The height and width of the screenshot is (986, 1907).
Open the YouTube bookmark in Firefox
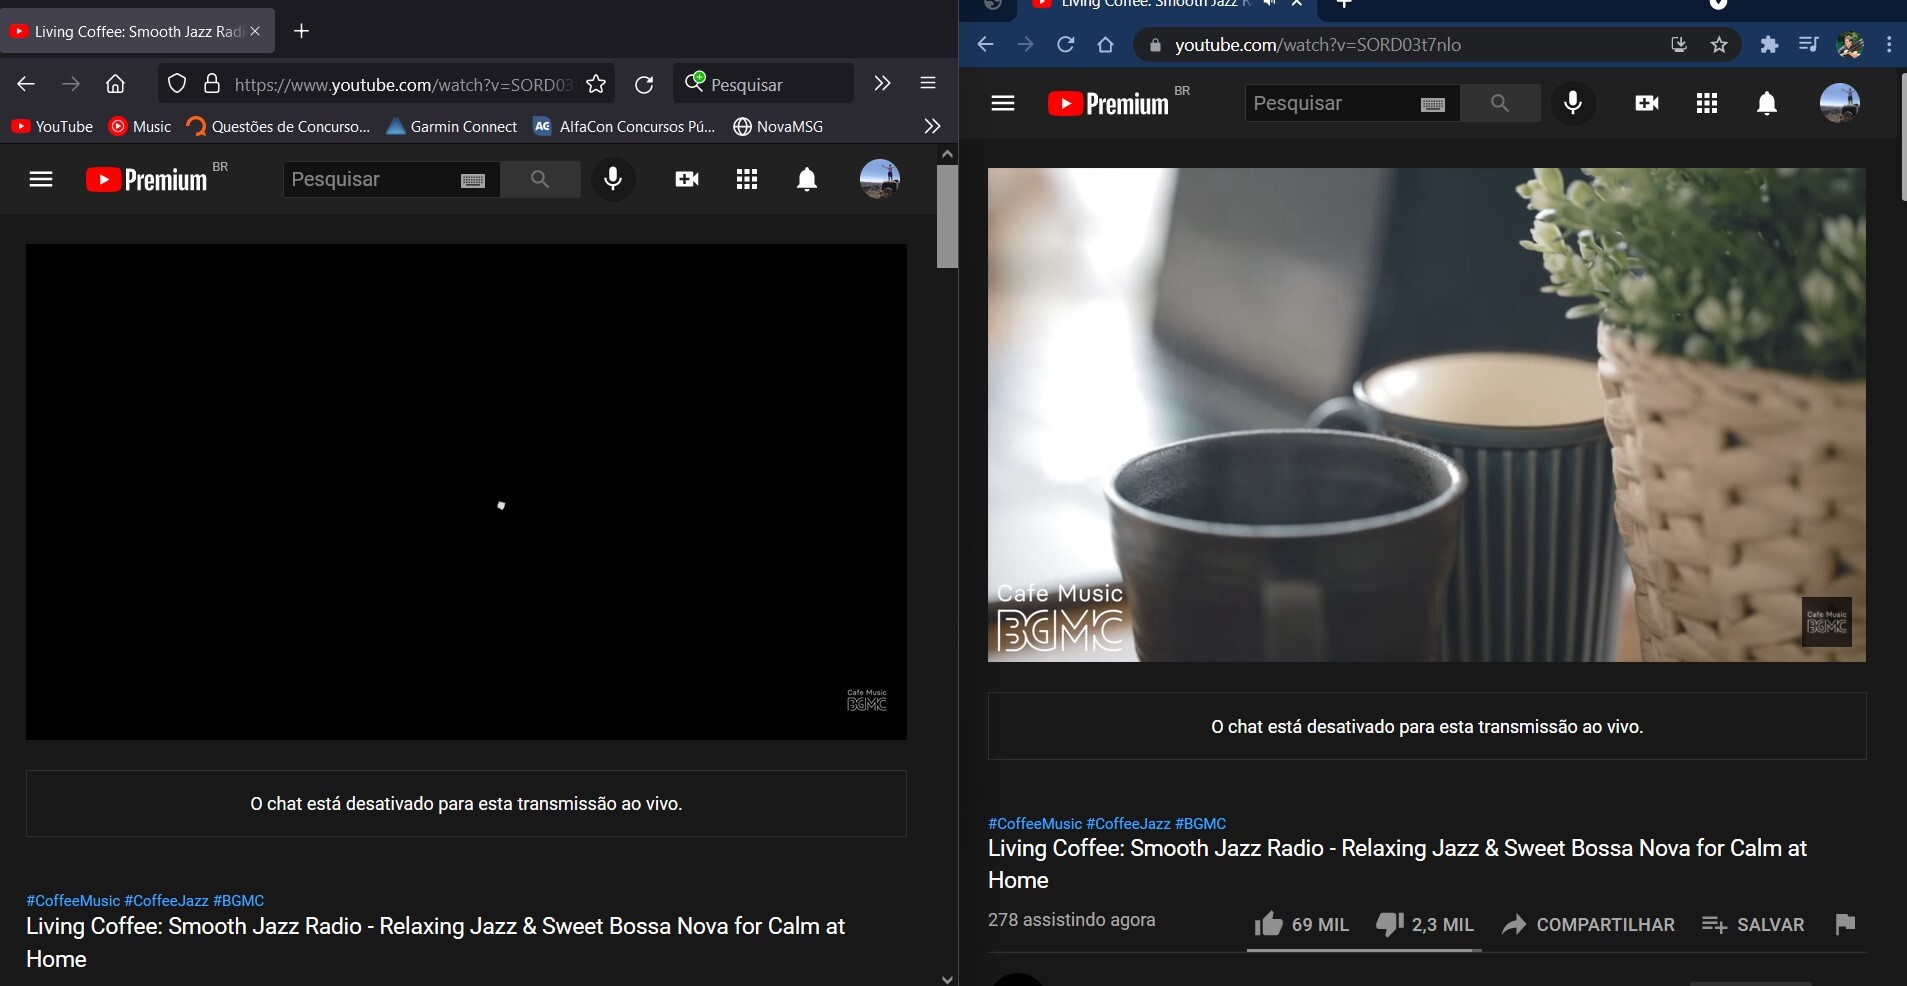point(52,126)
